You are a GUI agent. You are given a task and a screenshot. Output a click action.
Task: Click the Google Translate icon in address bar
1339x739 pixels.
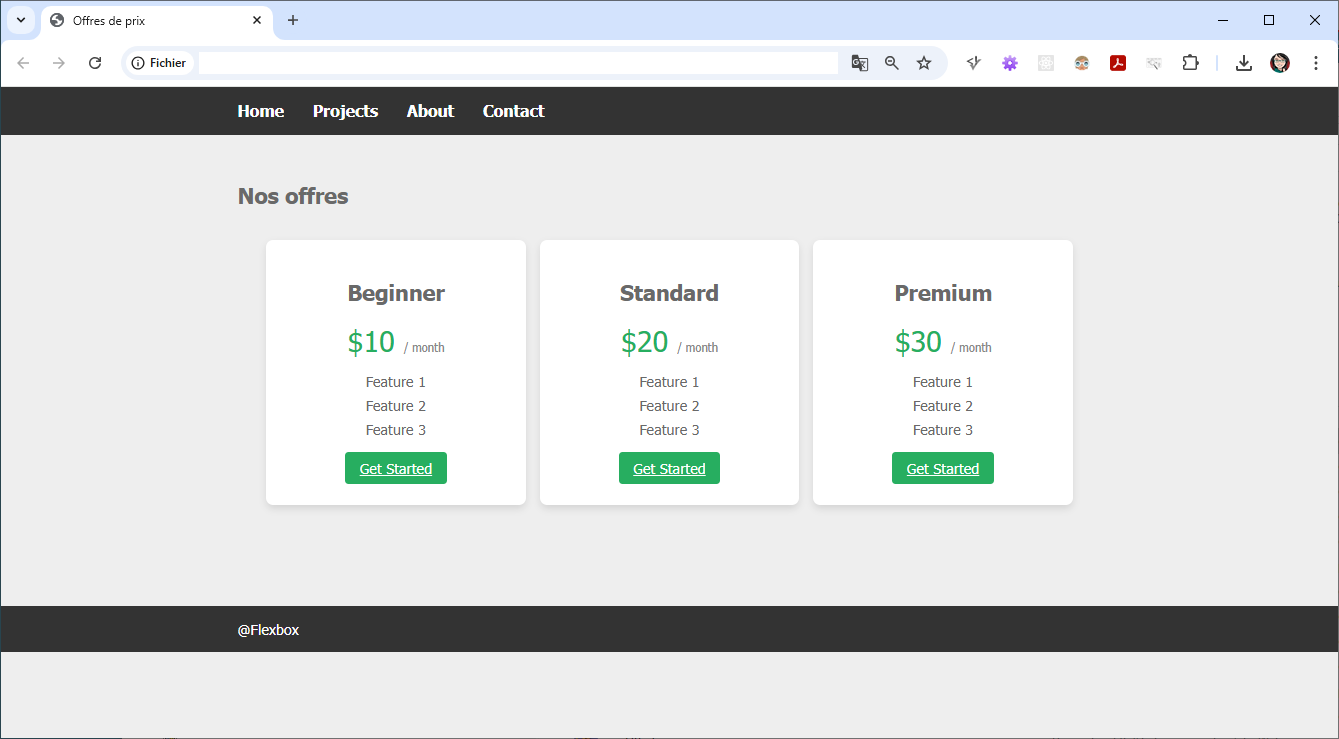point(859,63)
